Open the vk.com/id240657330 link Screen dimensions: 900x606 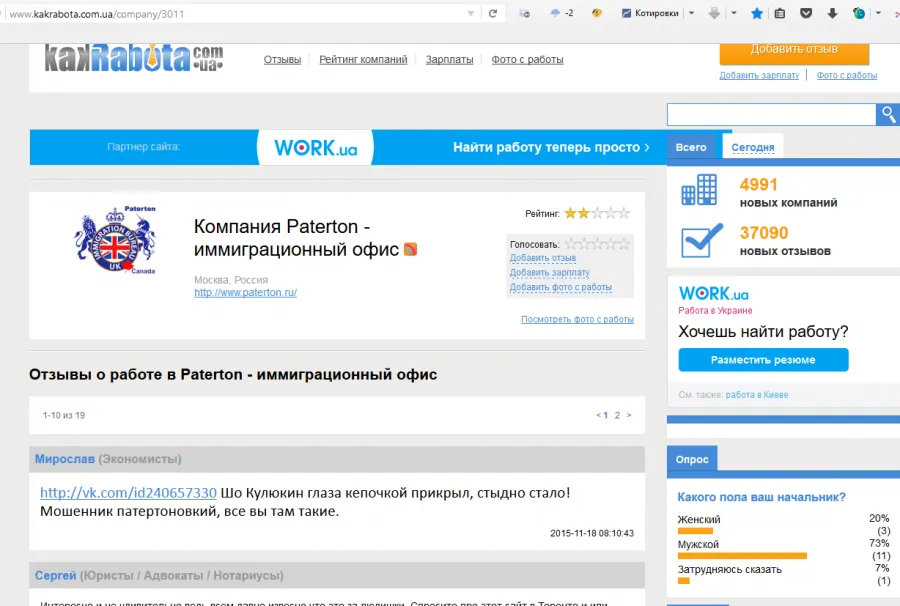129,492
